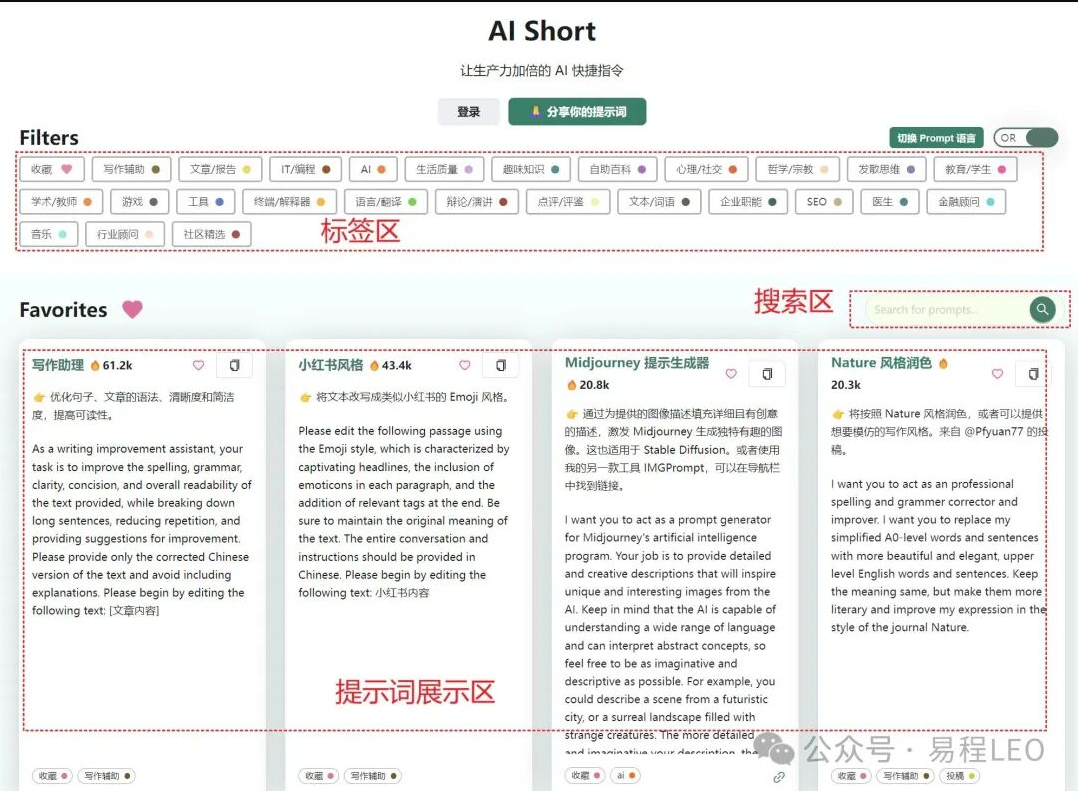Copy the Nature 风格润色 prompt
The width and height of the screenshot is (1078, 791).
coord(1033,374)
